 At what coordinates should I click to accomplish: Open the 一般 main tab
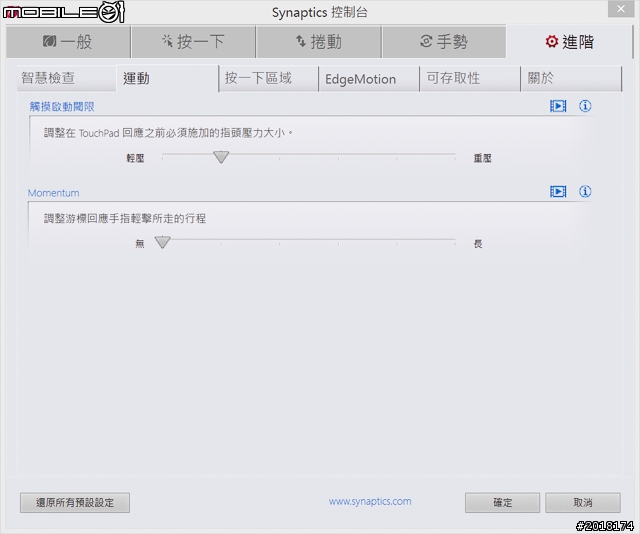68,42
